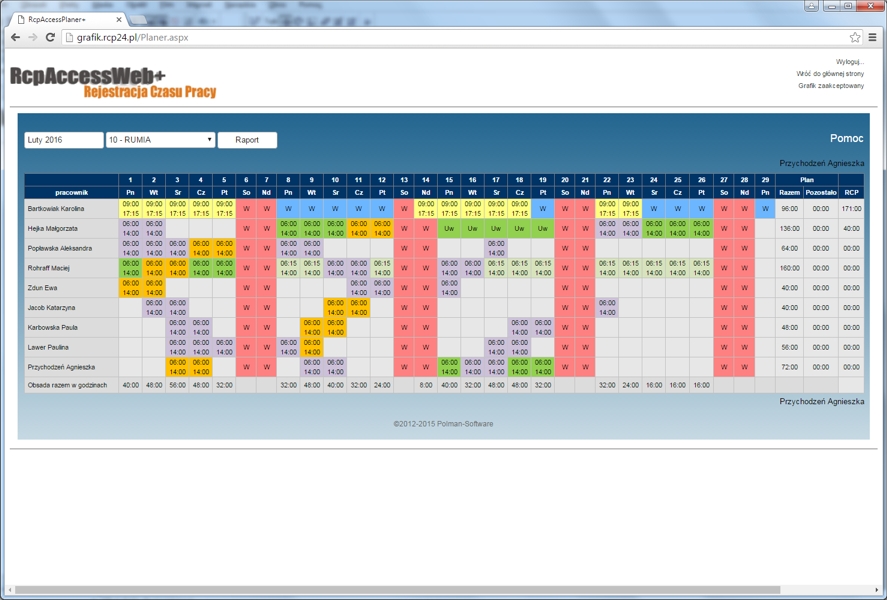887x600 pixels.
Task: Select employee row Bartkowiak Karolina
Action: point(56,209)
